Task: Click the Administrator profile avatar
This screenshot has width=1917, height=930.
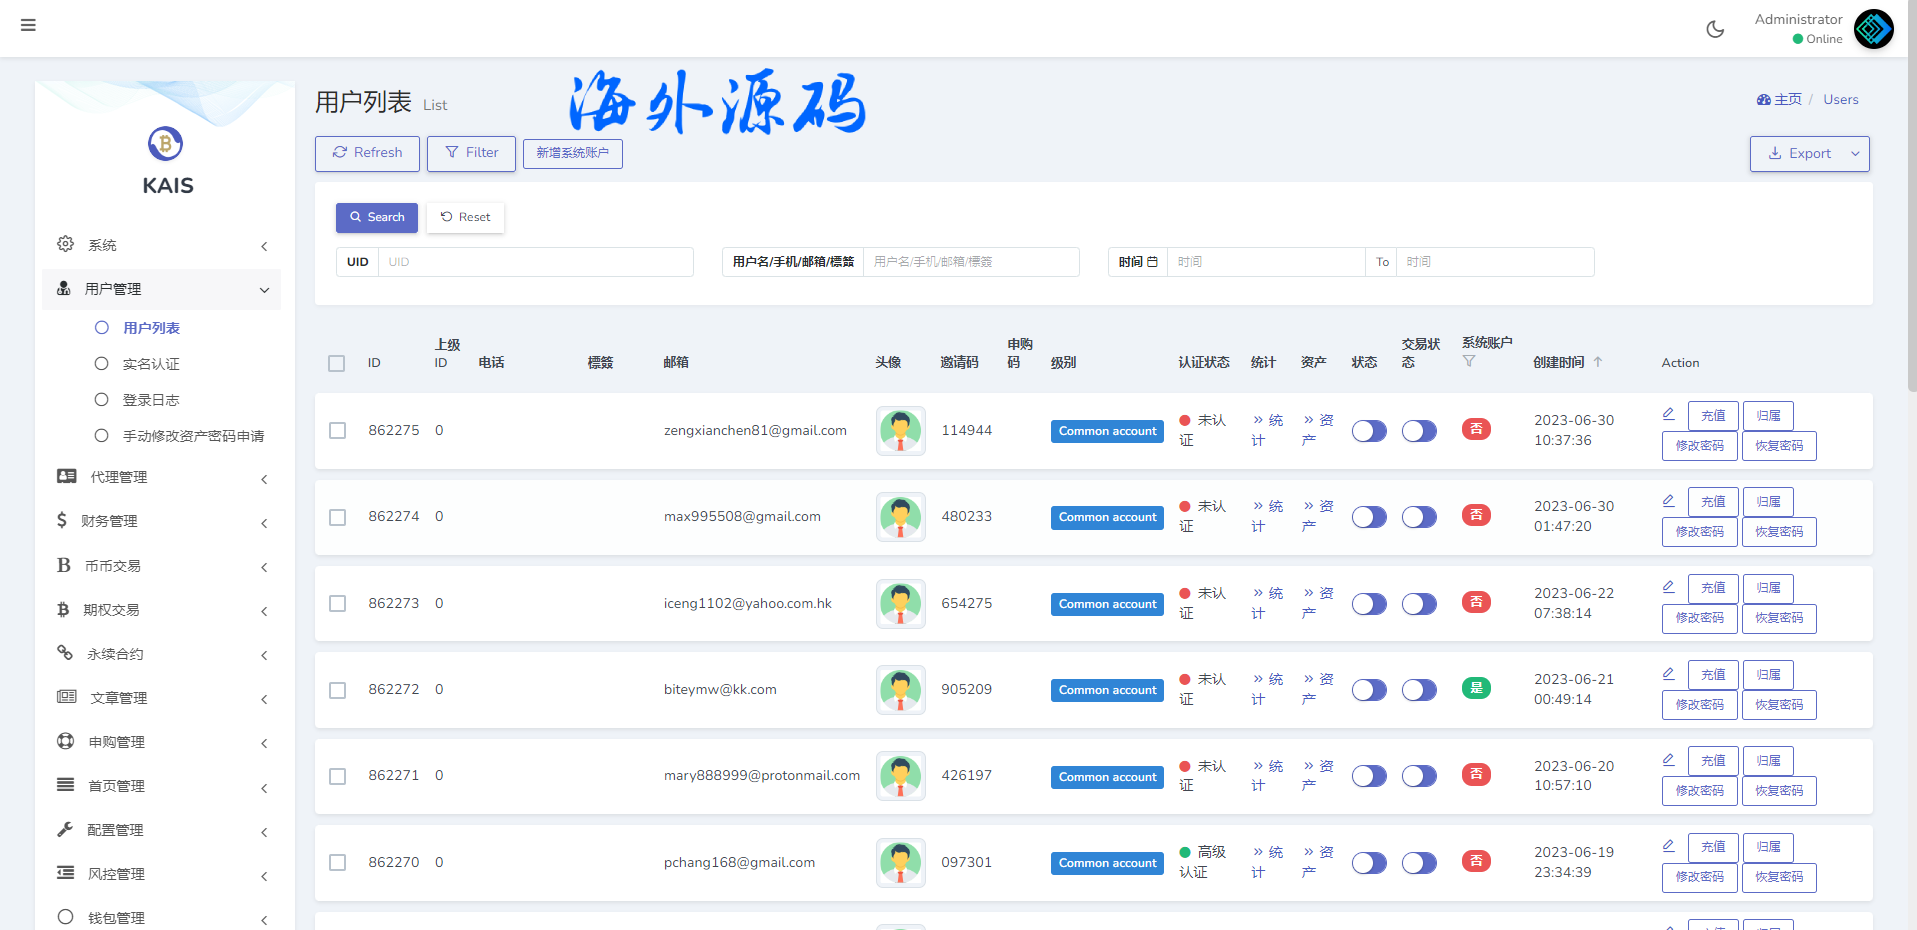Action: coord(1873,29)
